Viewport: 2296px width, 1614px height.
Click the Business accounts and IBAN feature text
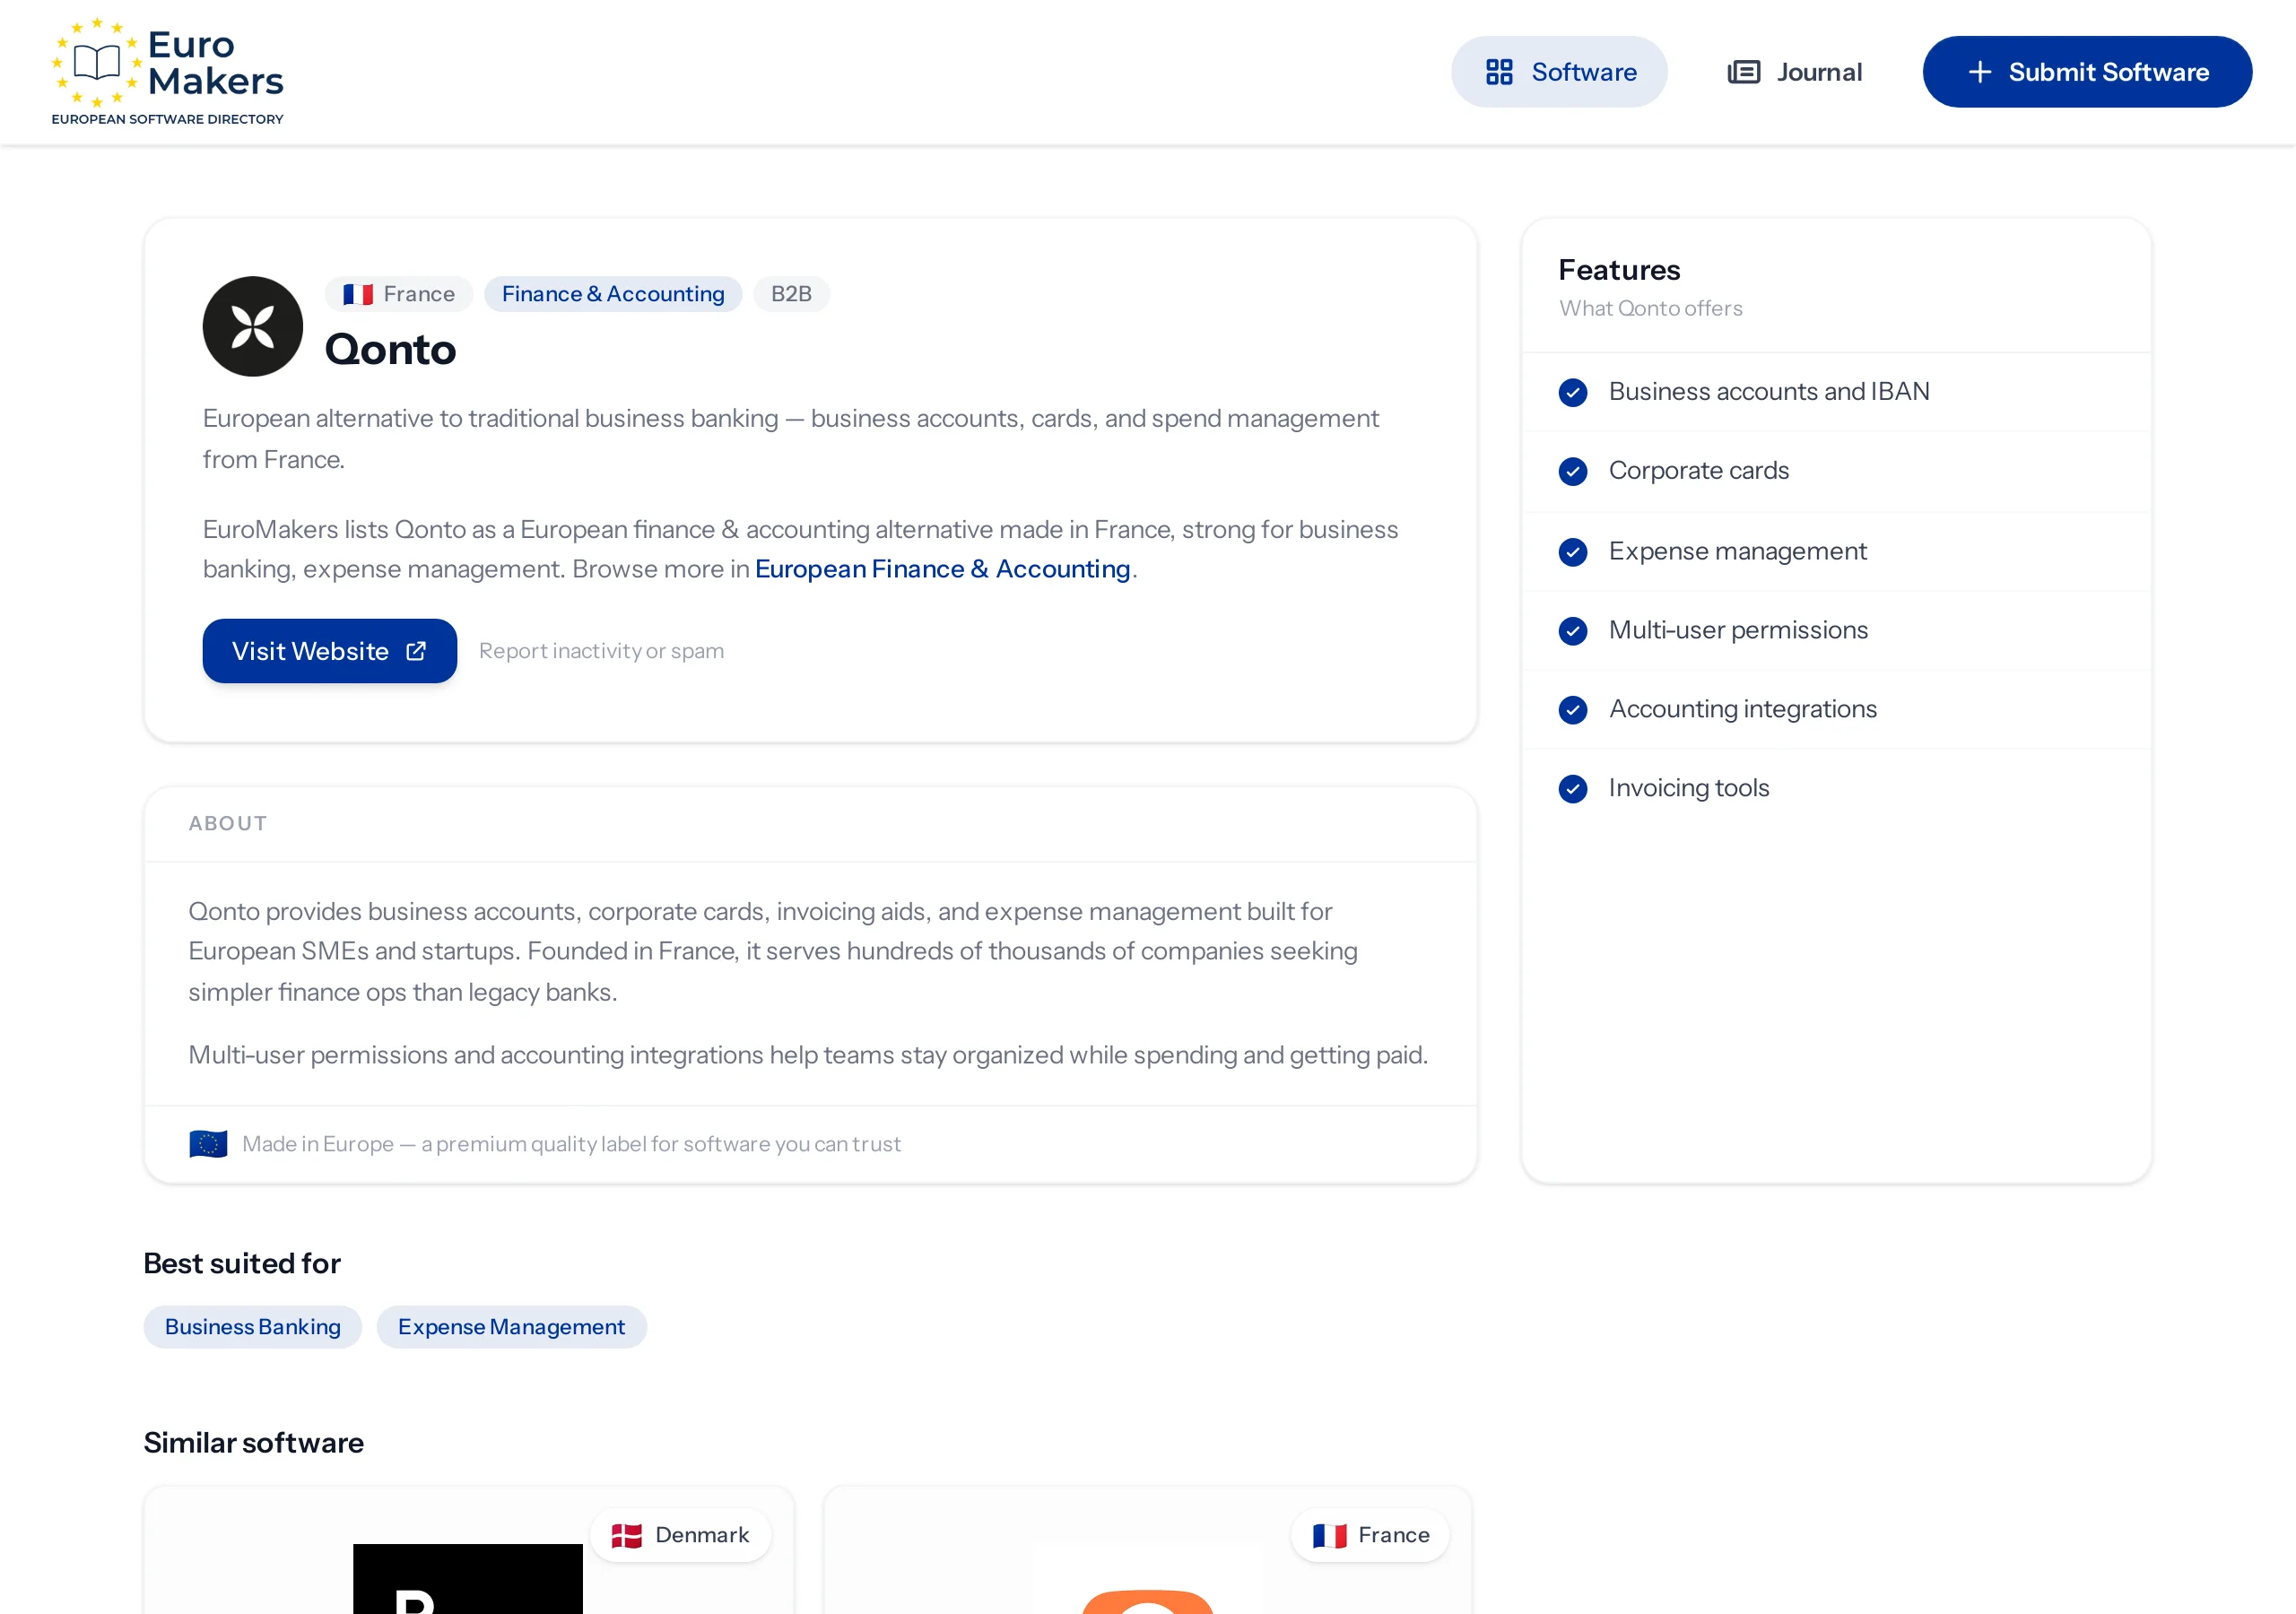pyautogui.click(x=1769, y=392)
